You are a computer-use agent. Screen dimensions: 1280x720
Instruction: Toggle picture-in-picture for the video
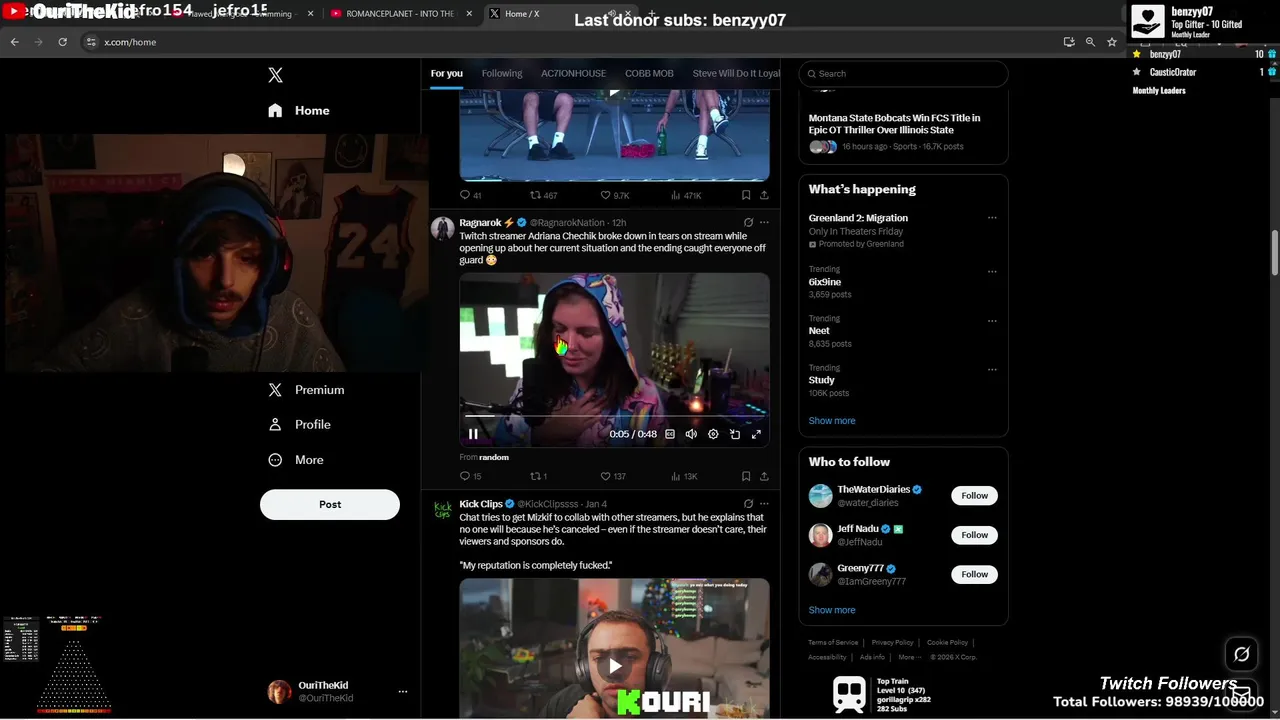[x=735, y=434]
